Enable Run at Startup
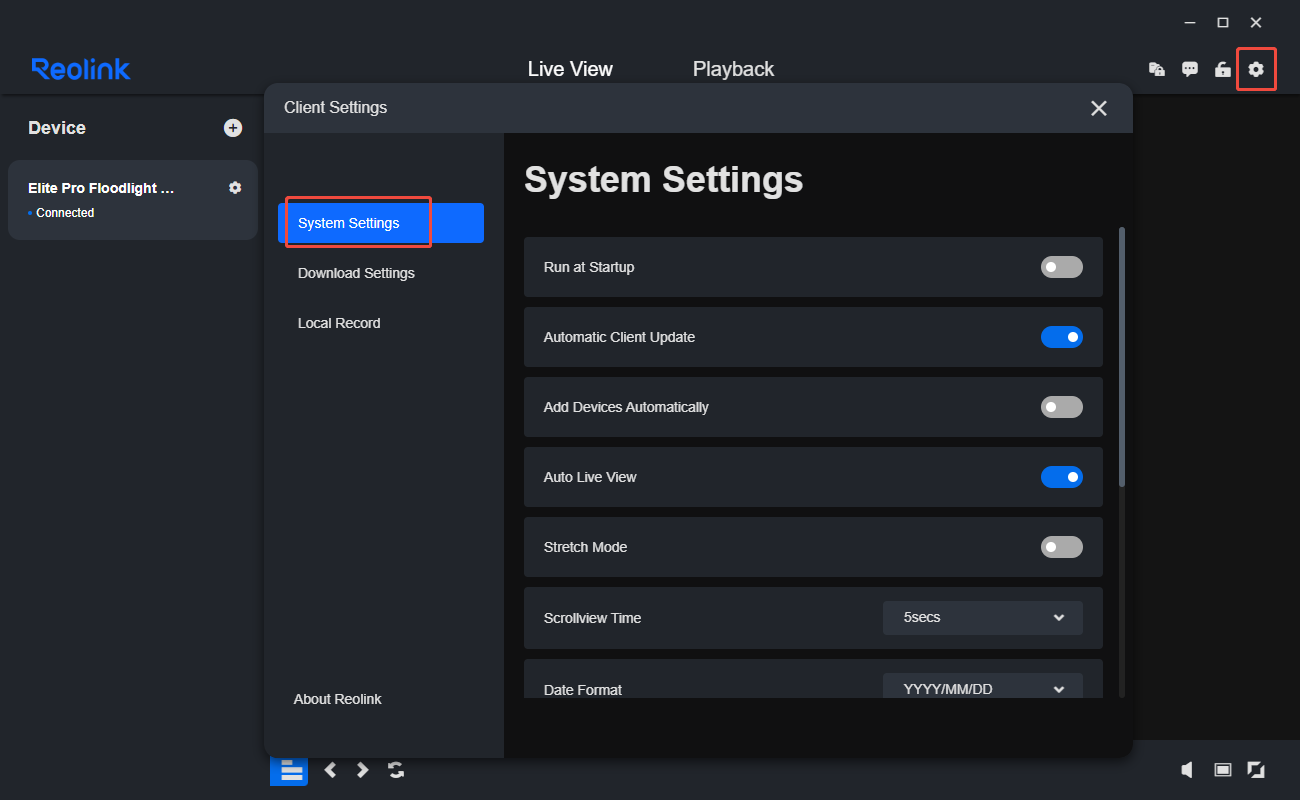 pyautogui.click(x=1061, y=267)
